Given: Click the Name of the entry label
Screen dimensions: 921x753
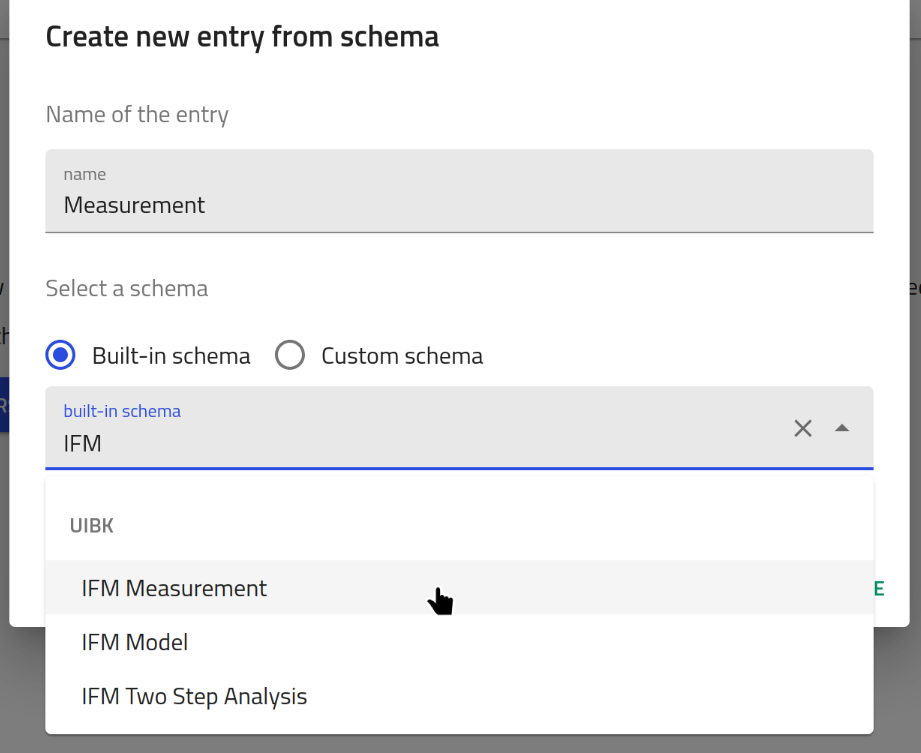Looking at the screenshot, I should (x=137, y=115).
